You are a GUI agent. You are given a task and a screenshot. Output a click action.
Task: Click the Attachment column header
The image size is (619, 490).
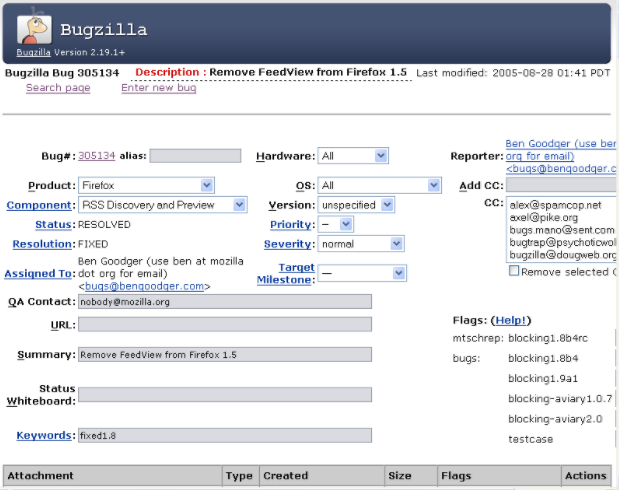click(113, 476)
